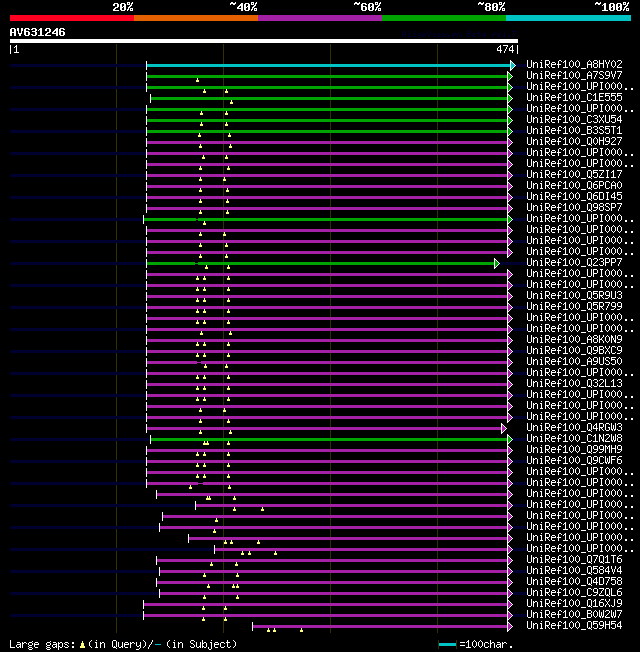The width and height of the screenshot is (640, 652).
Task: Select the UniRef100_C1N2W8 hit name
Action: pyautogui.click(x=574, y=438)
